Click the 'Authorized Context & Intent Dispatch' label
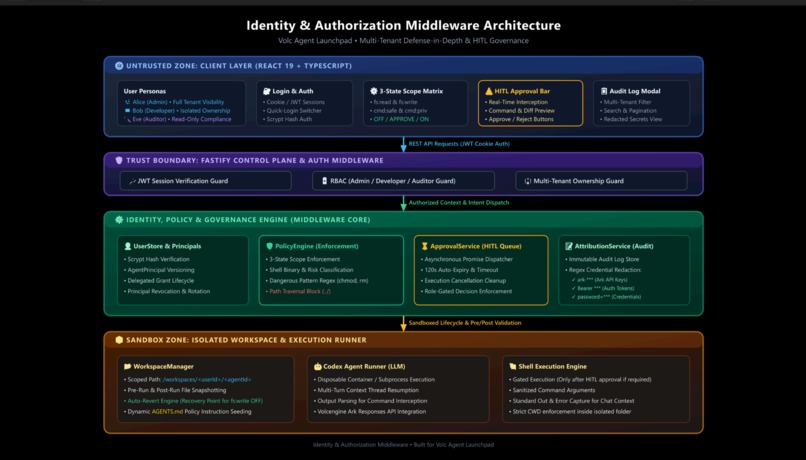Viewport: 806px width, 460px height. tap(459, 203)
